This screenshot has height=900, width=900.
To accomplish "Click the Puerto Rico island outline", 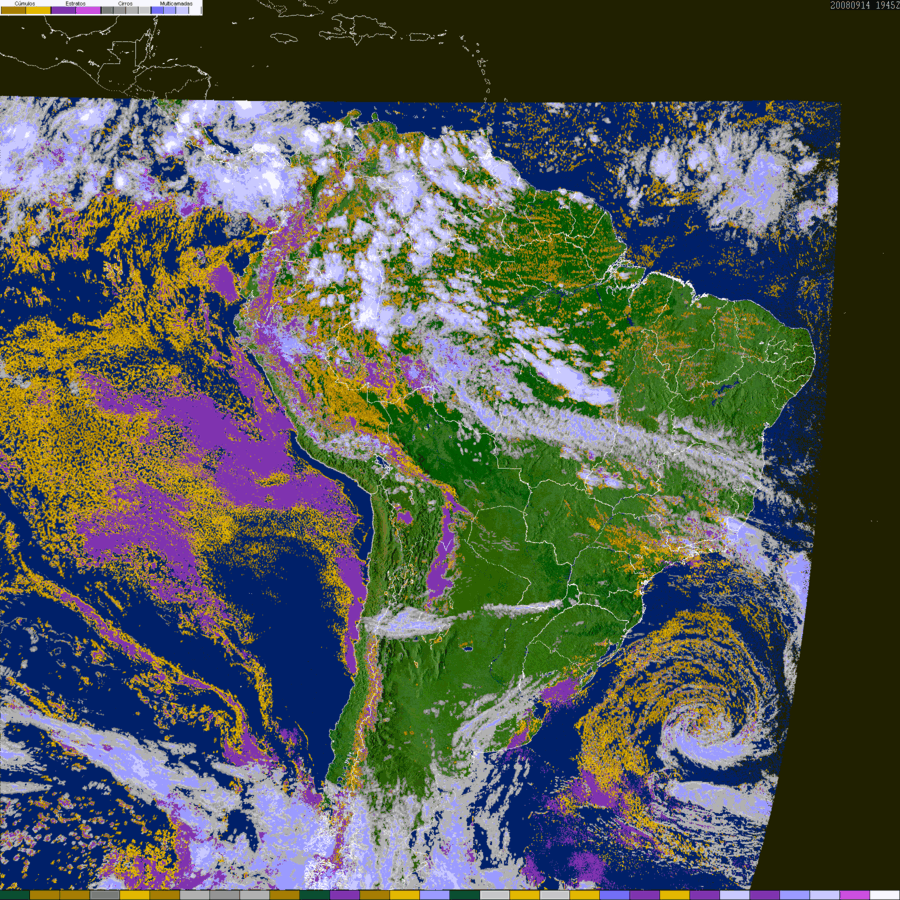I will [x=421, y=37].
